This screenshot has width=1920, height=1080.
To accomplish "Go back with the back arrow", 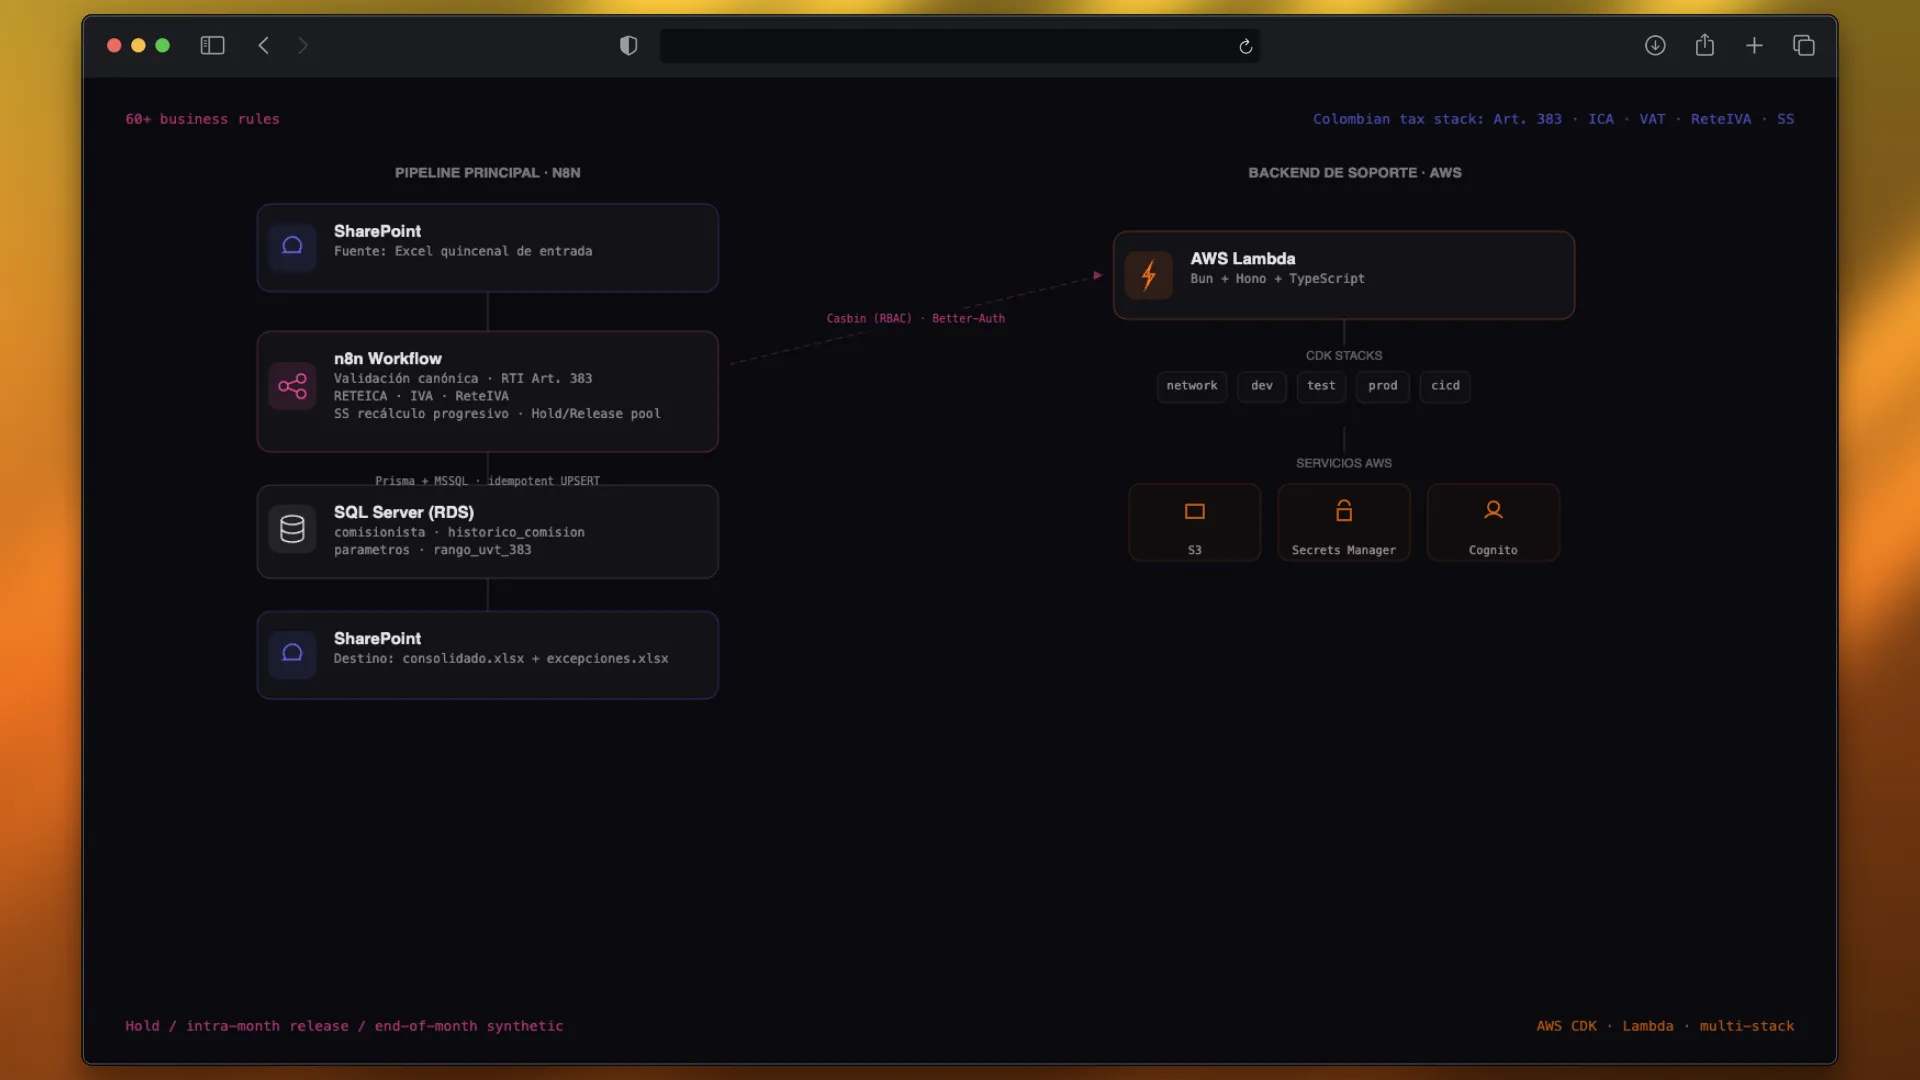I will [x=264, y=46].
